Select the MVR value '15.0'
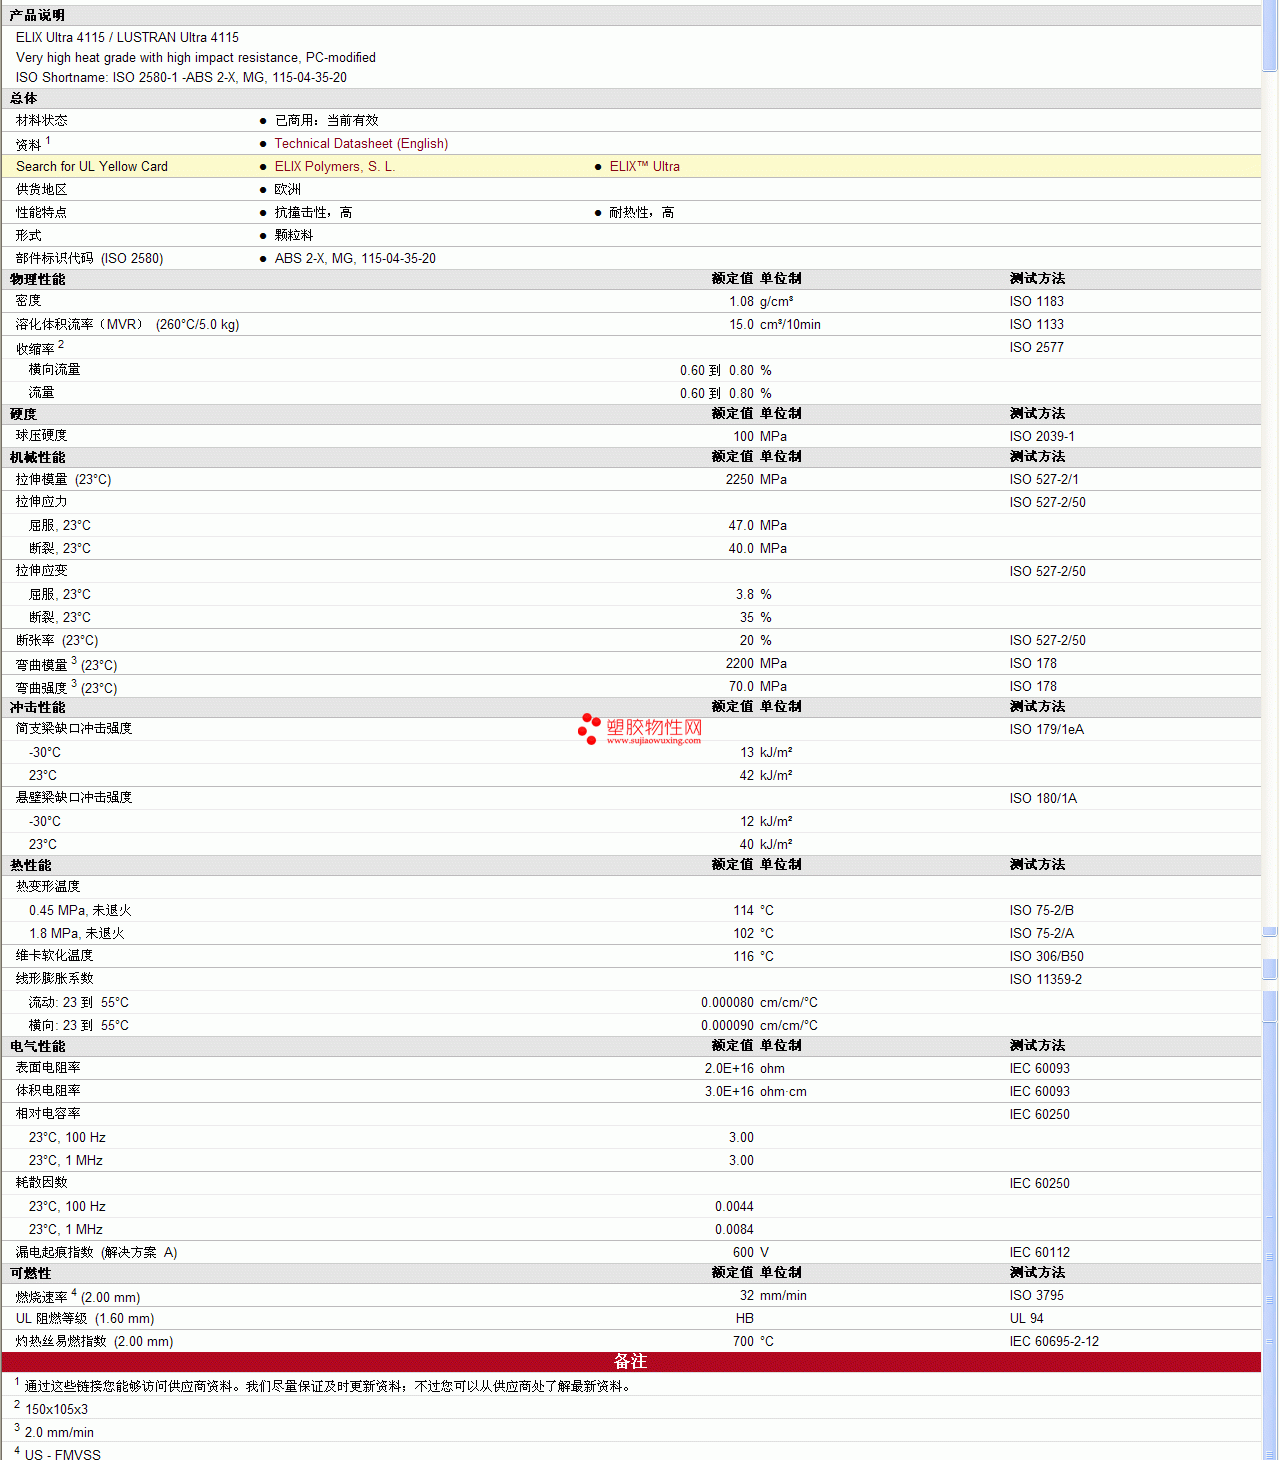This screenshot has height=1460, width=1280. [x=741, y=325]
